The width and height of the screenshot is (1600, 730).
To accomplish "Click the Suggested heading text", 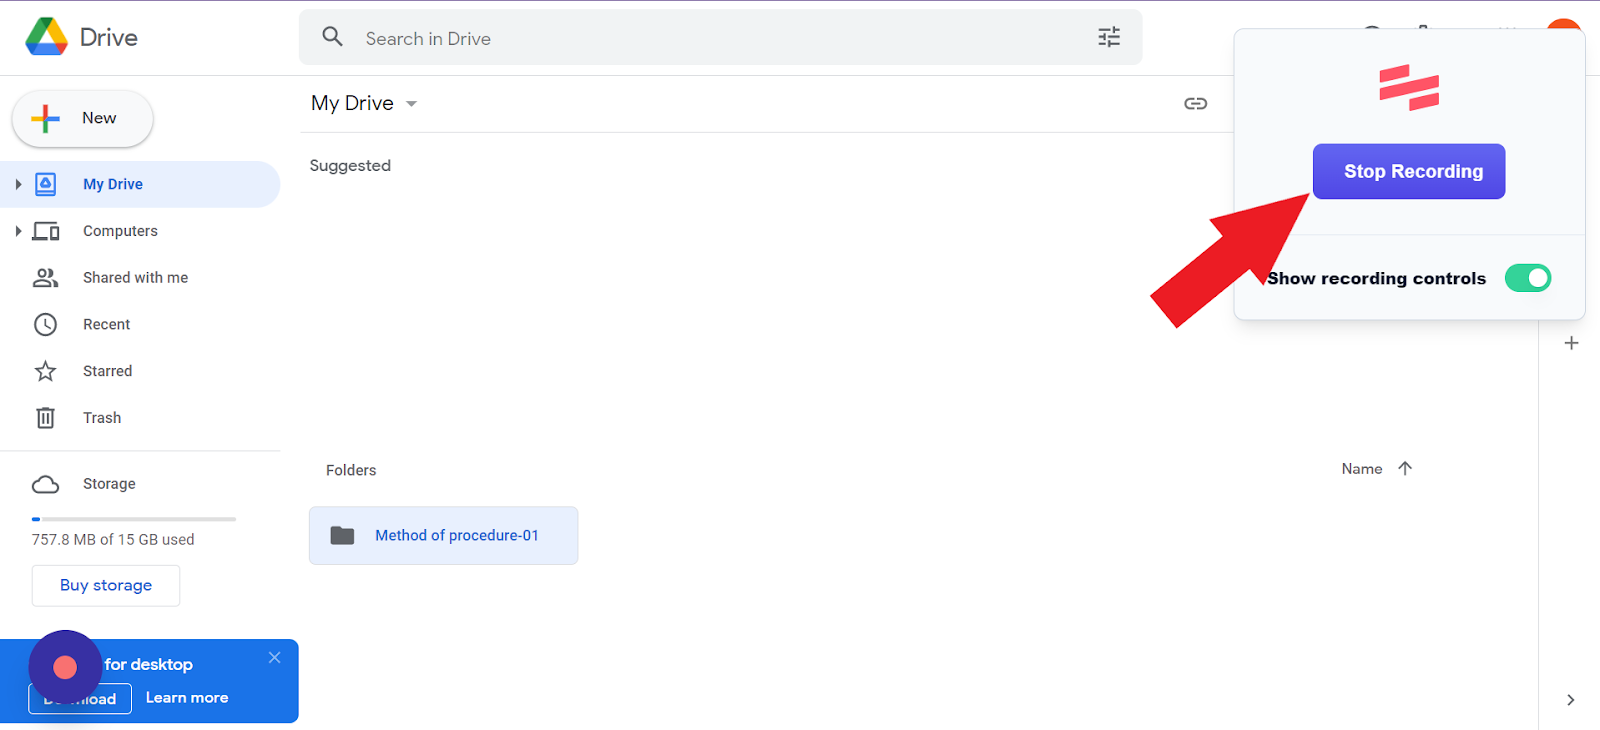I will pos(350,166).
